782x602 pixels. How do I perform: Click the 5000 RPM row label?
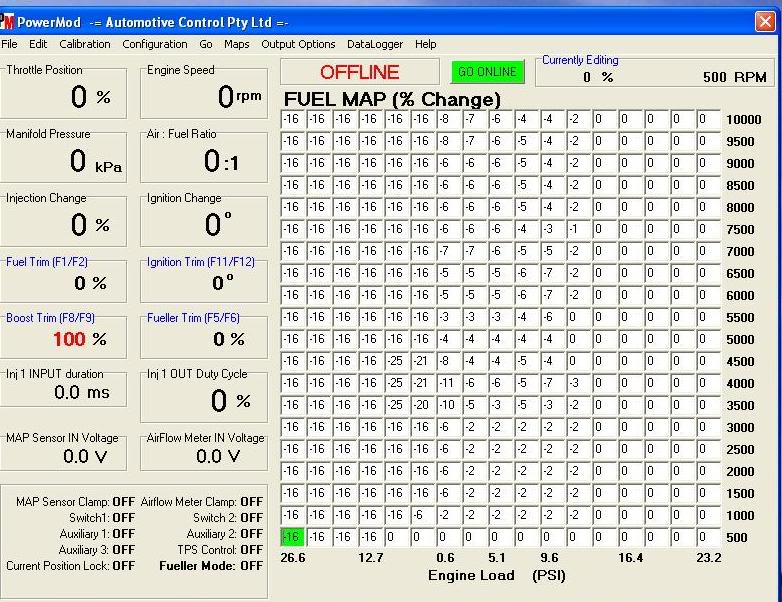(x=740, y=339)
